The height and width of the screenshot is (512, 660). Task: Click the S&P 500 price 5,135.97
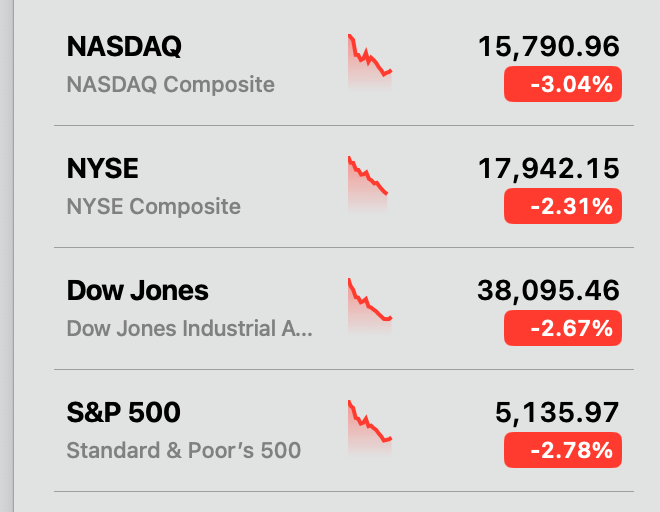tap(557, 413)
